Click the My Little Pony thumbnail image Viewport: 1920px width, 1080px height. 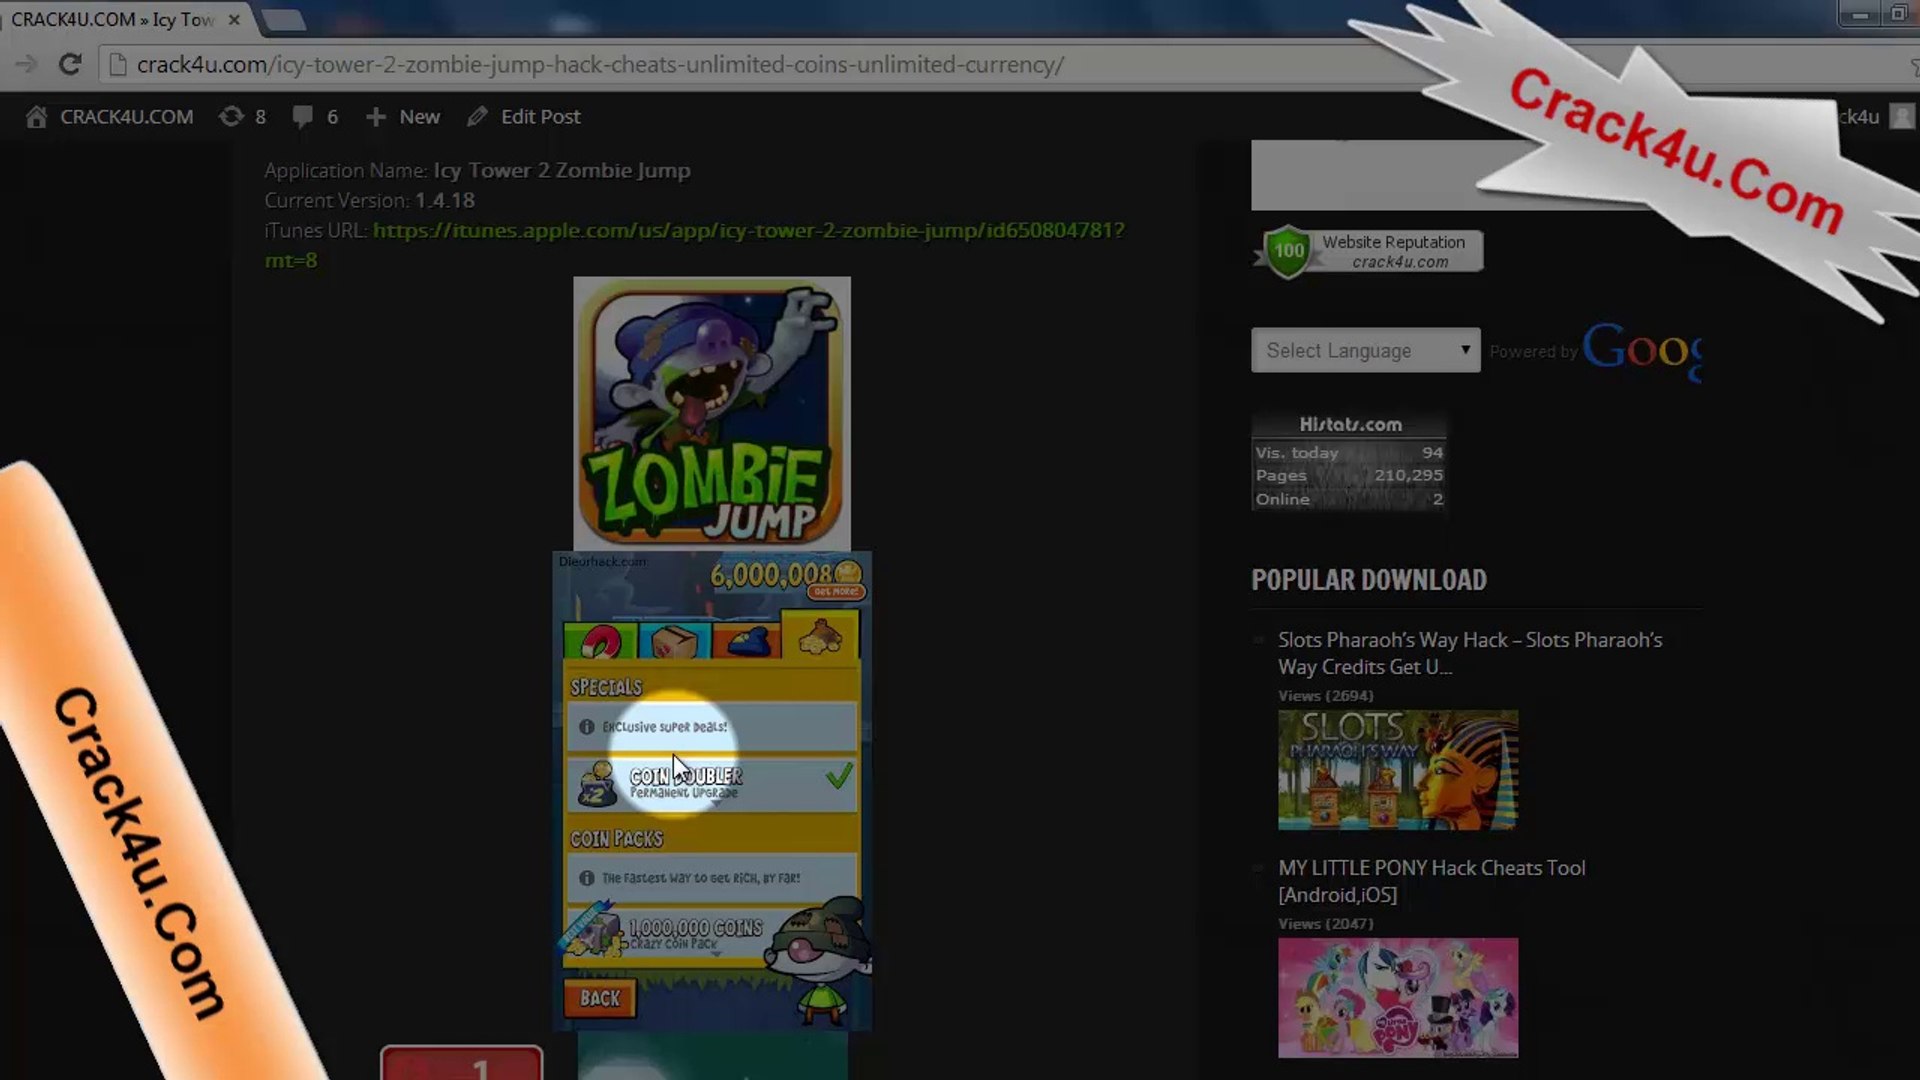[x=1397, y=997]
